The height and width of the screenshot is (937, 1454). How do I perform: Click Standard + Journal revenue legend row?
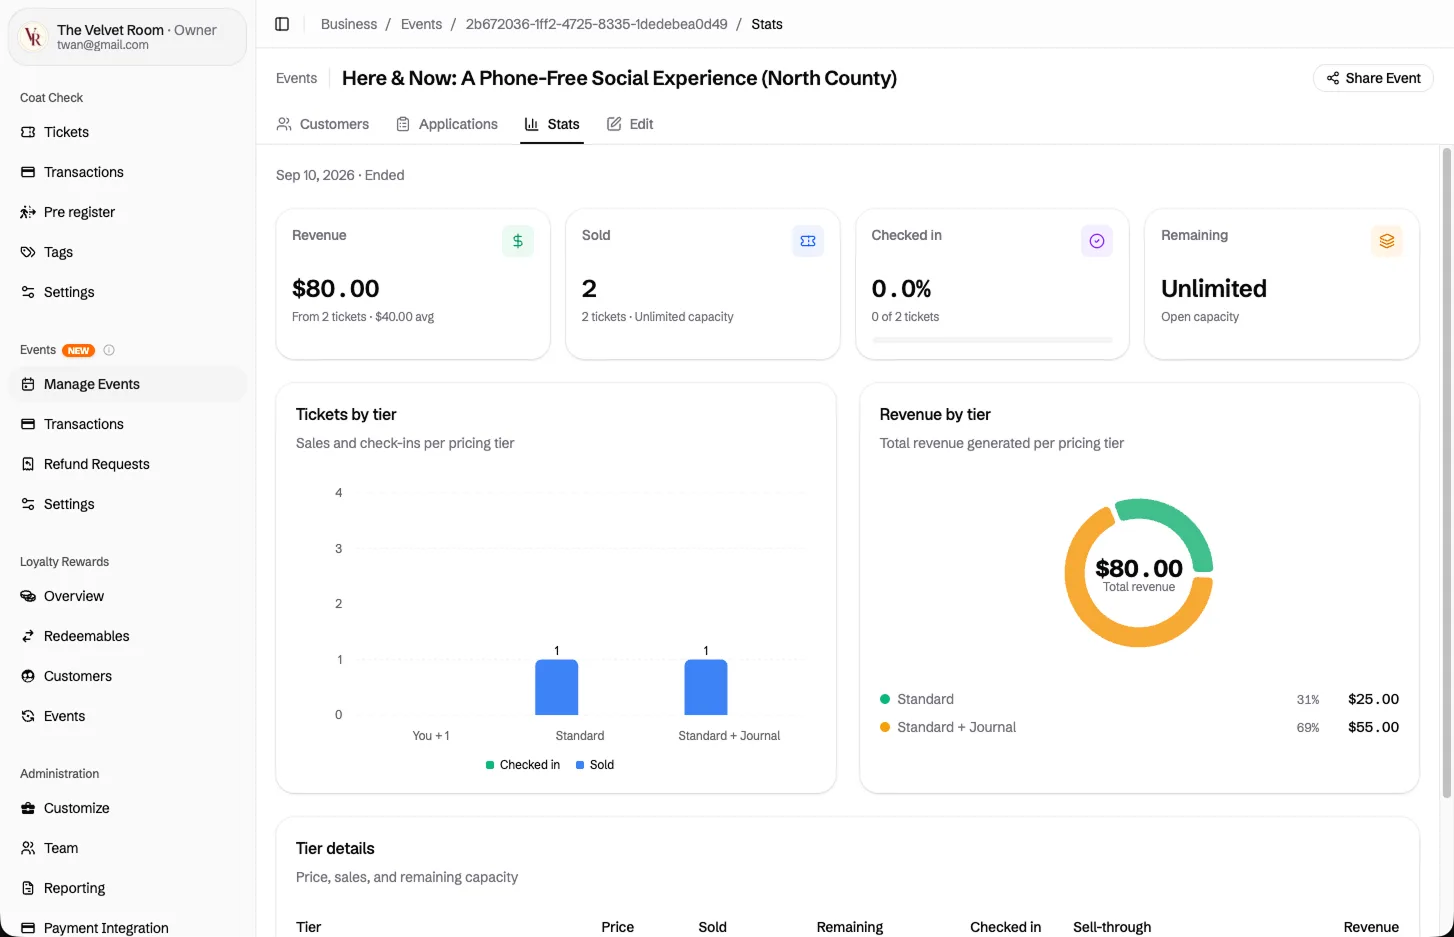click(1139, 727)
